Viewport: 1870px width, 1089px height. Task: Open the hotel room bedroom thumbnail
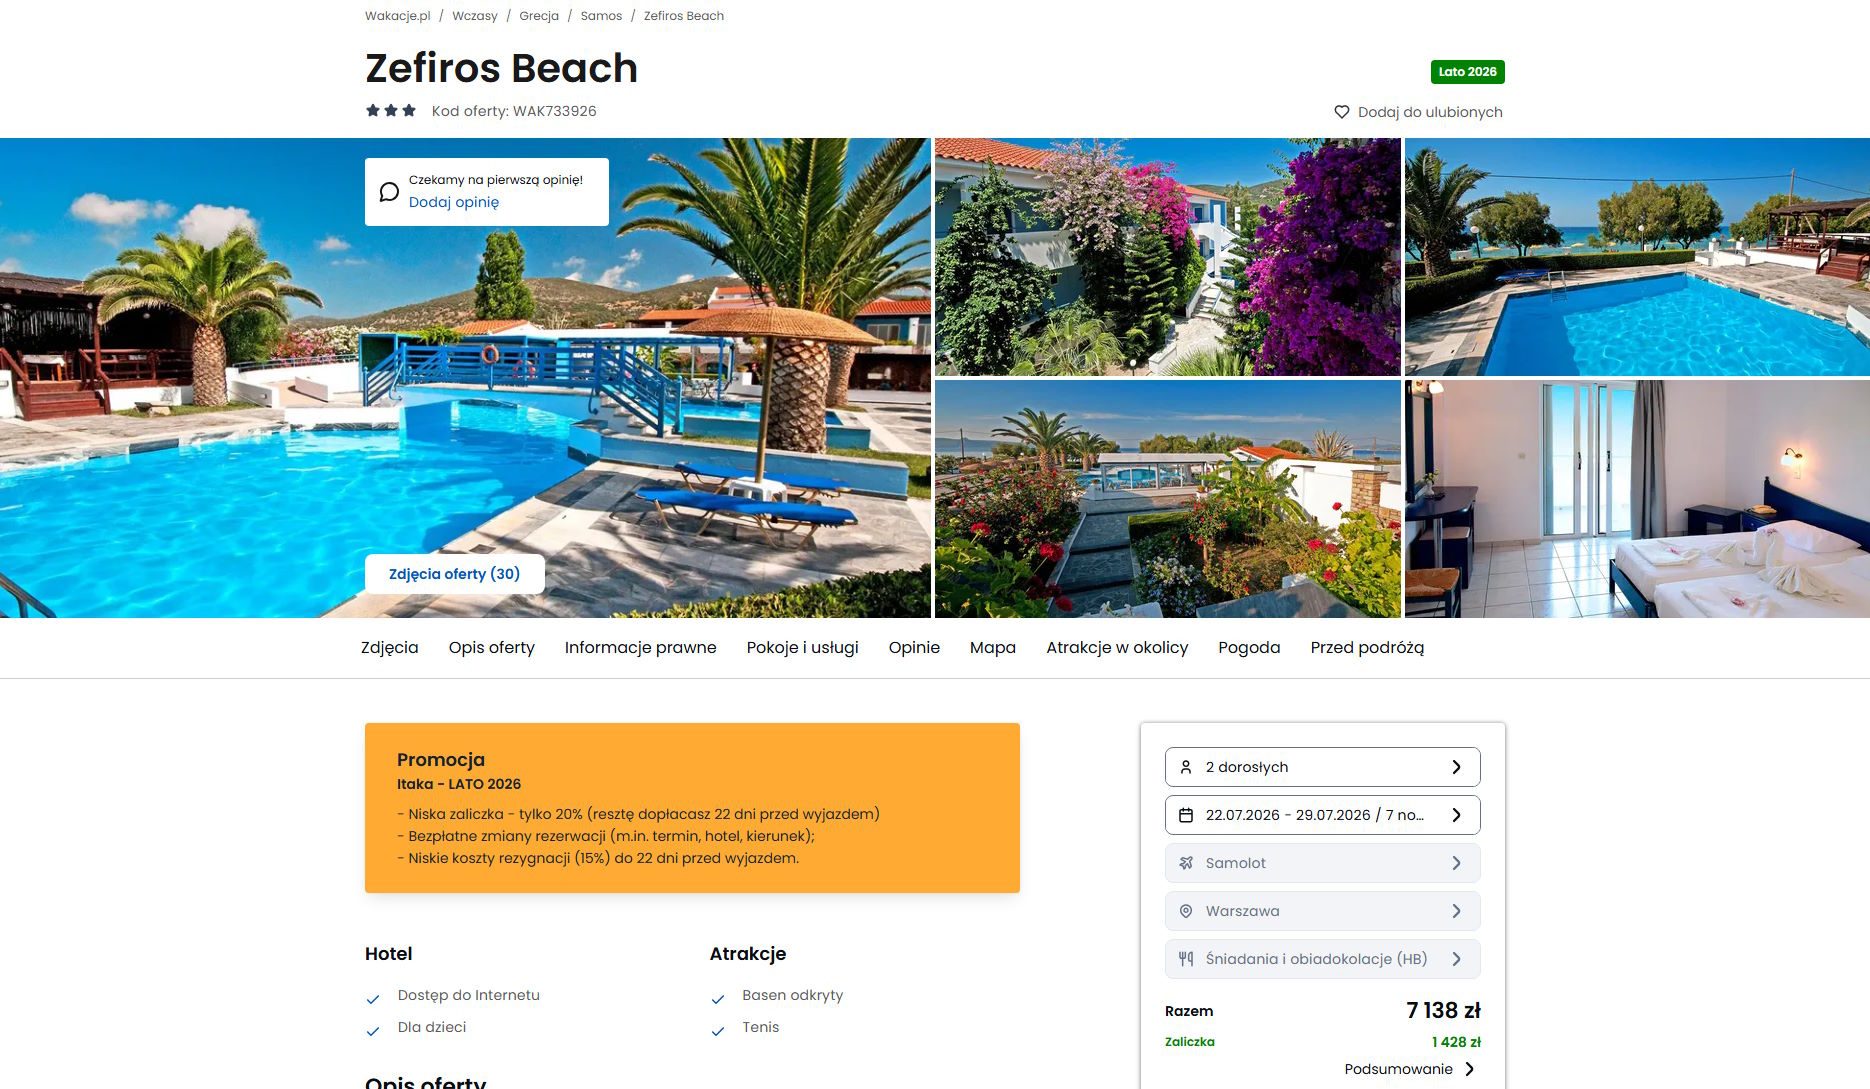(1637, 499)
